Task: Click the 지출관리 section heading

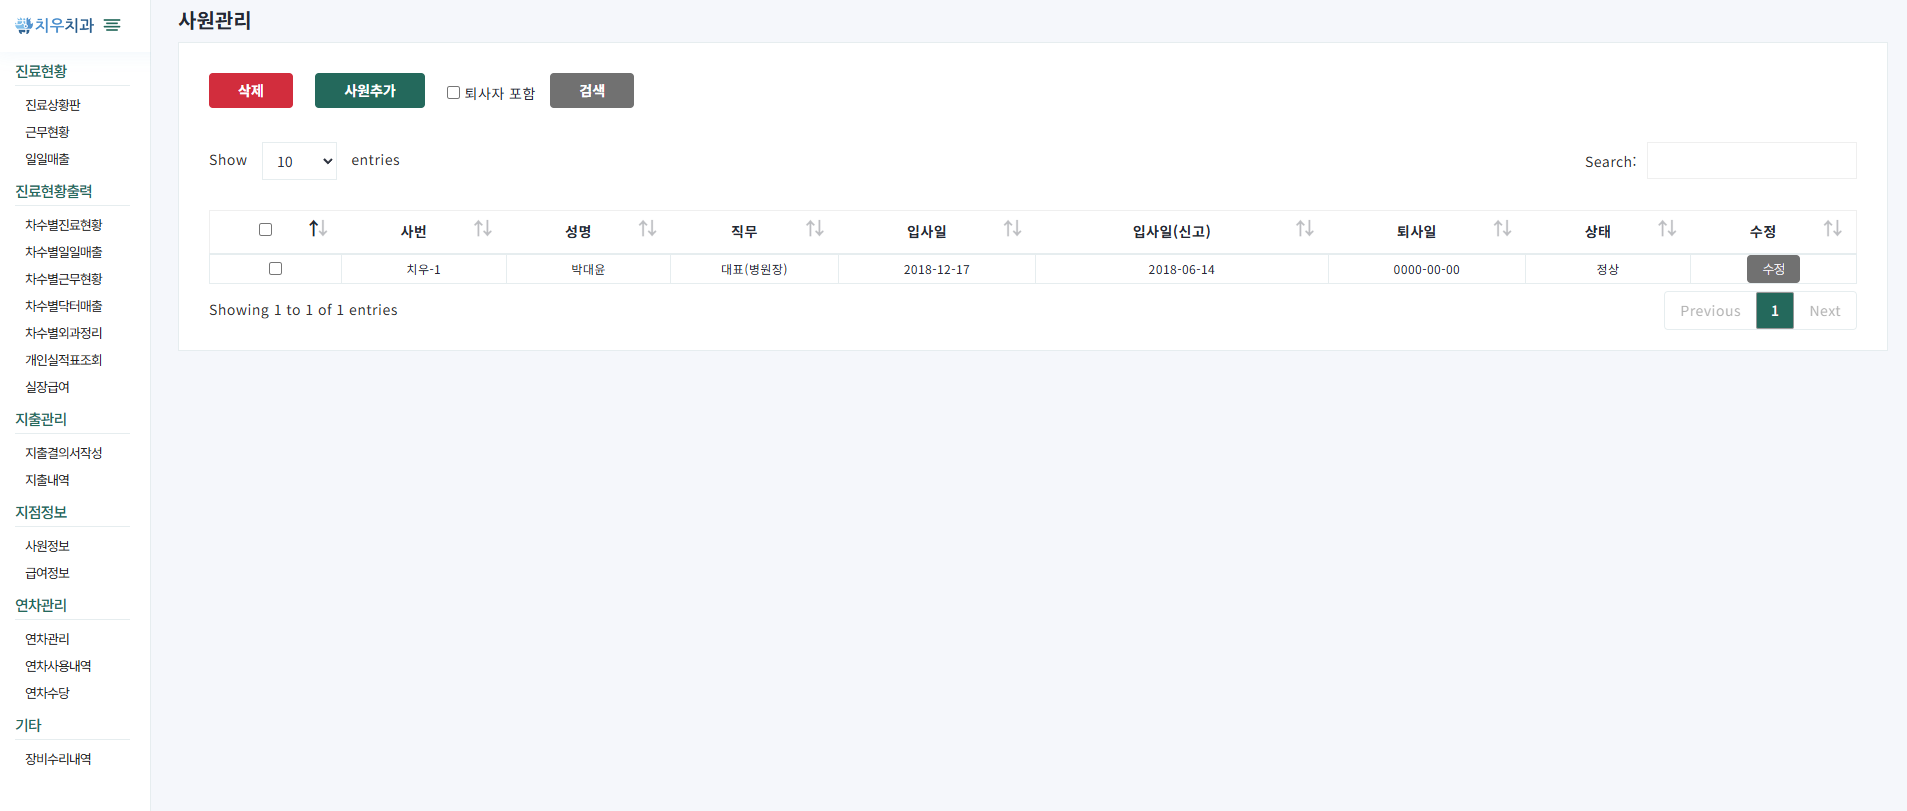Action: click(41, 419)
